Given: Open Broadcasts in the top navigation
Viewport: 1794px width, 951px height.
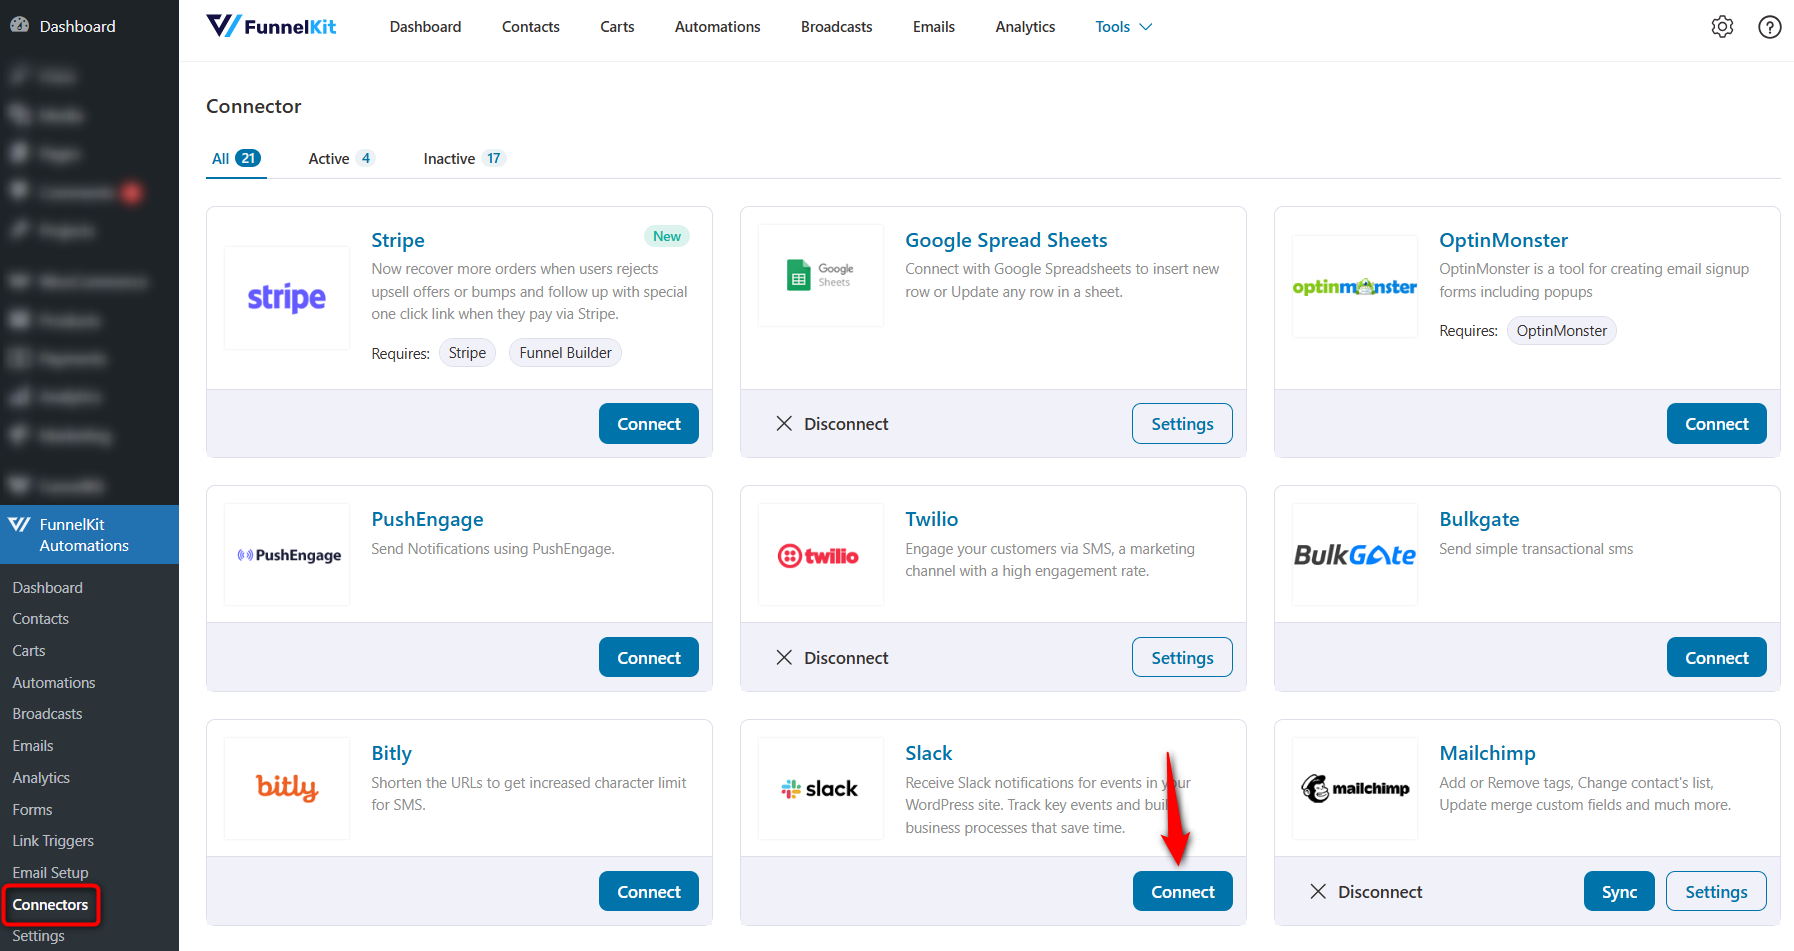Looking at the screenshot, I should (836, 26).
